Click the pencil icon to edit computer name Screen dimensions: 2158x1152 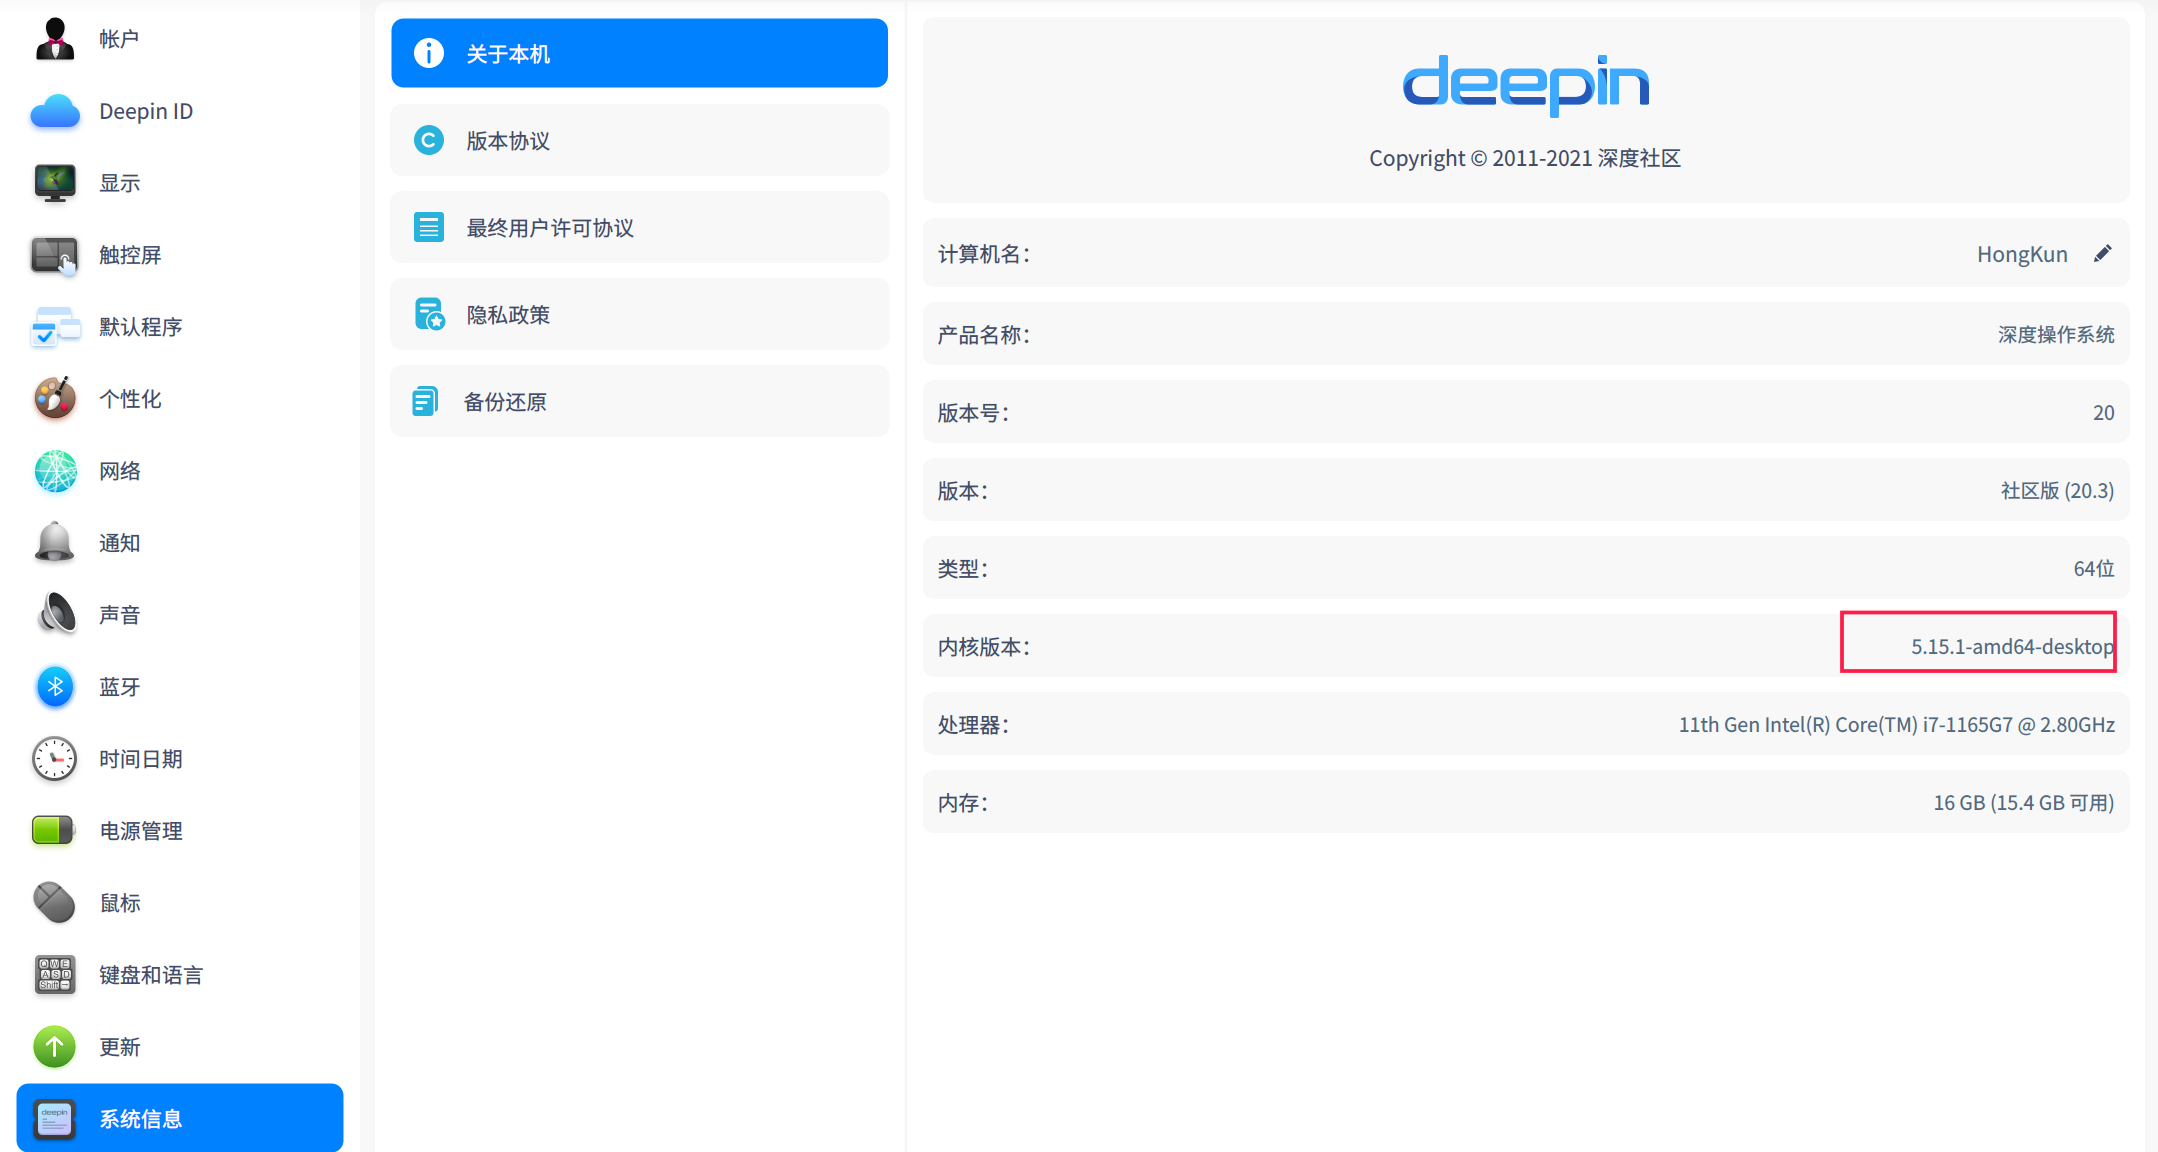(2102, 254)
